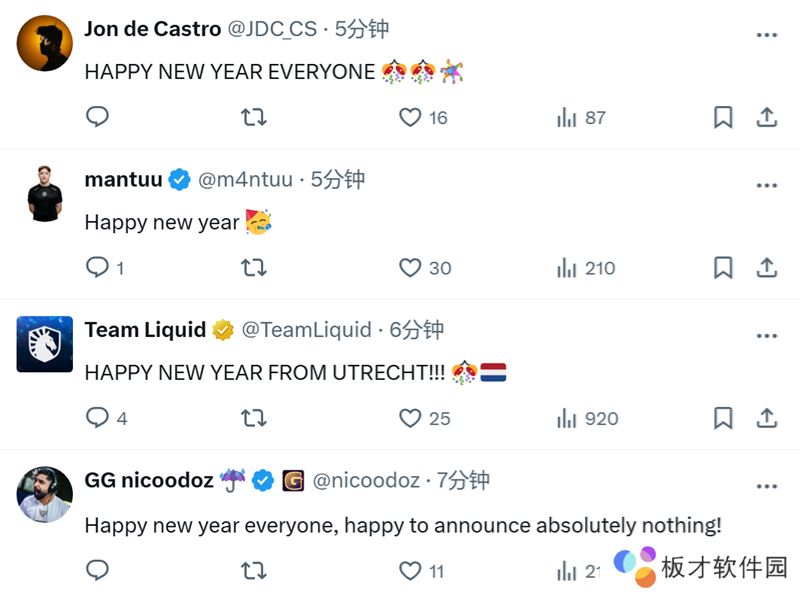800x592 pixels.
Task: Retweet mantuu's Happy new year post
Action: point(254,268)
